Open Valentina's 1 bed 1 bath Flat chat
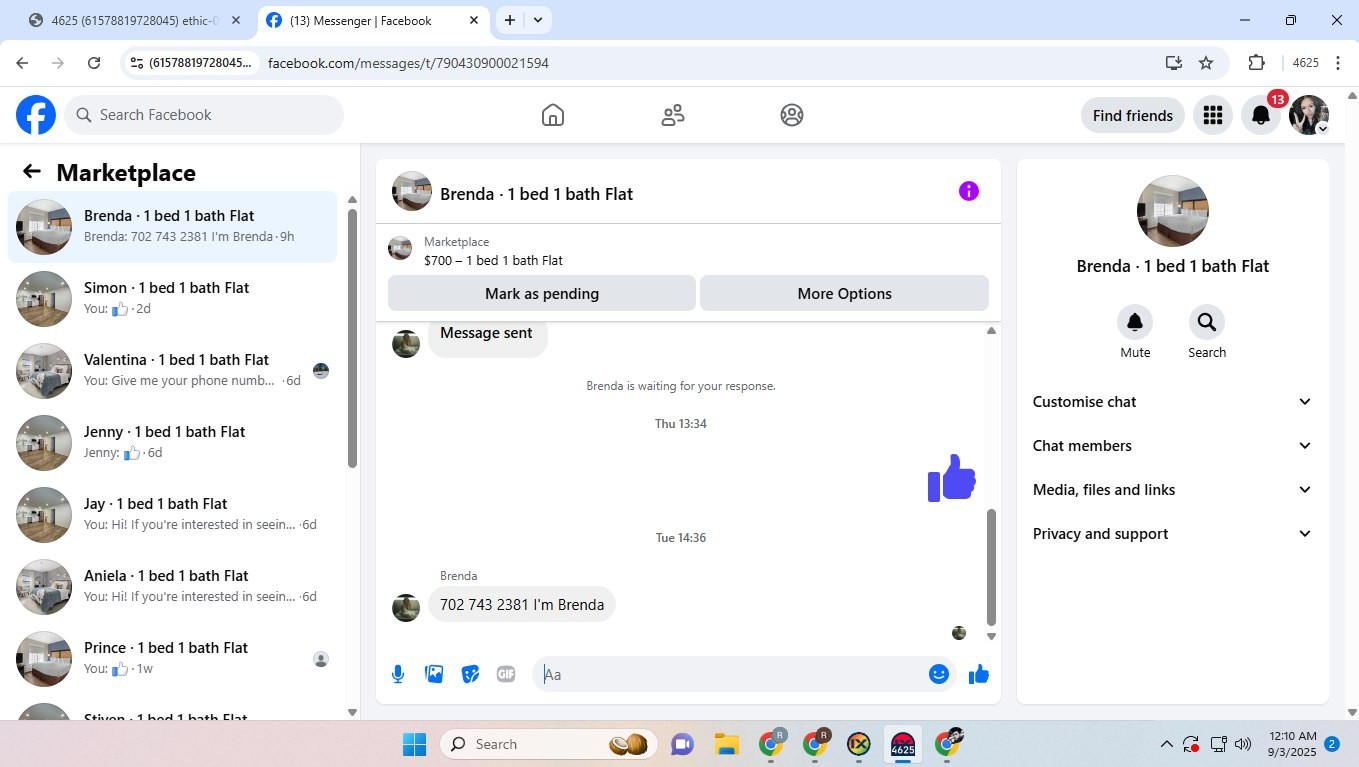 [x=172, y=371]
